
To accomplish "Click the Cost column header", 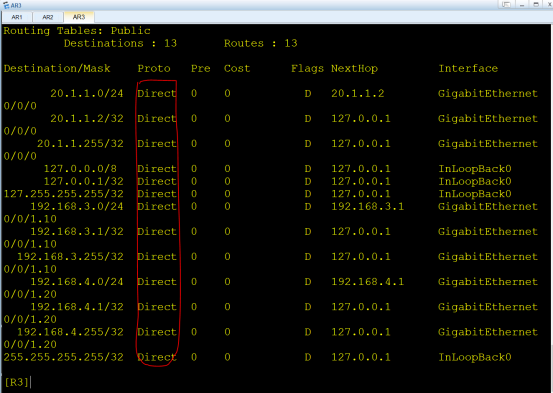I will point(237,68).
